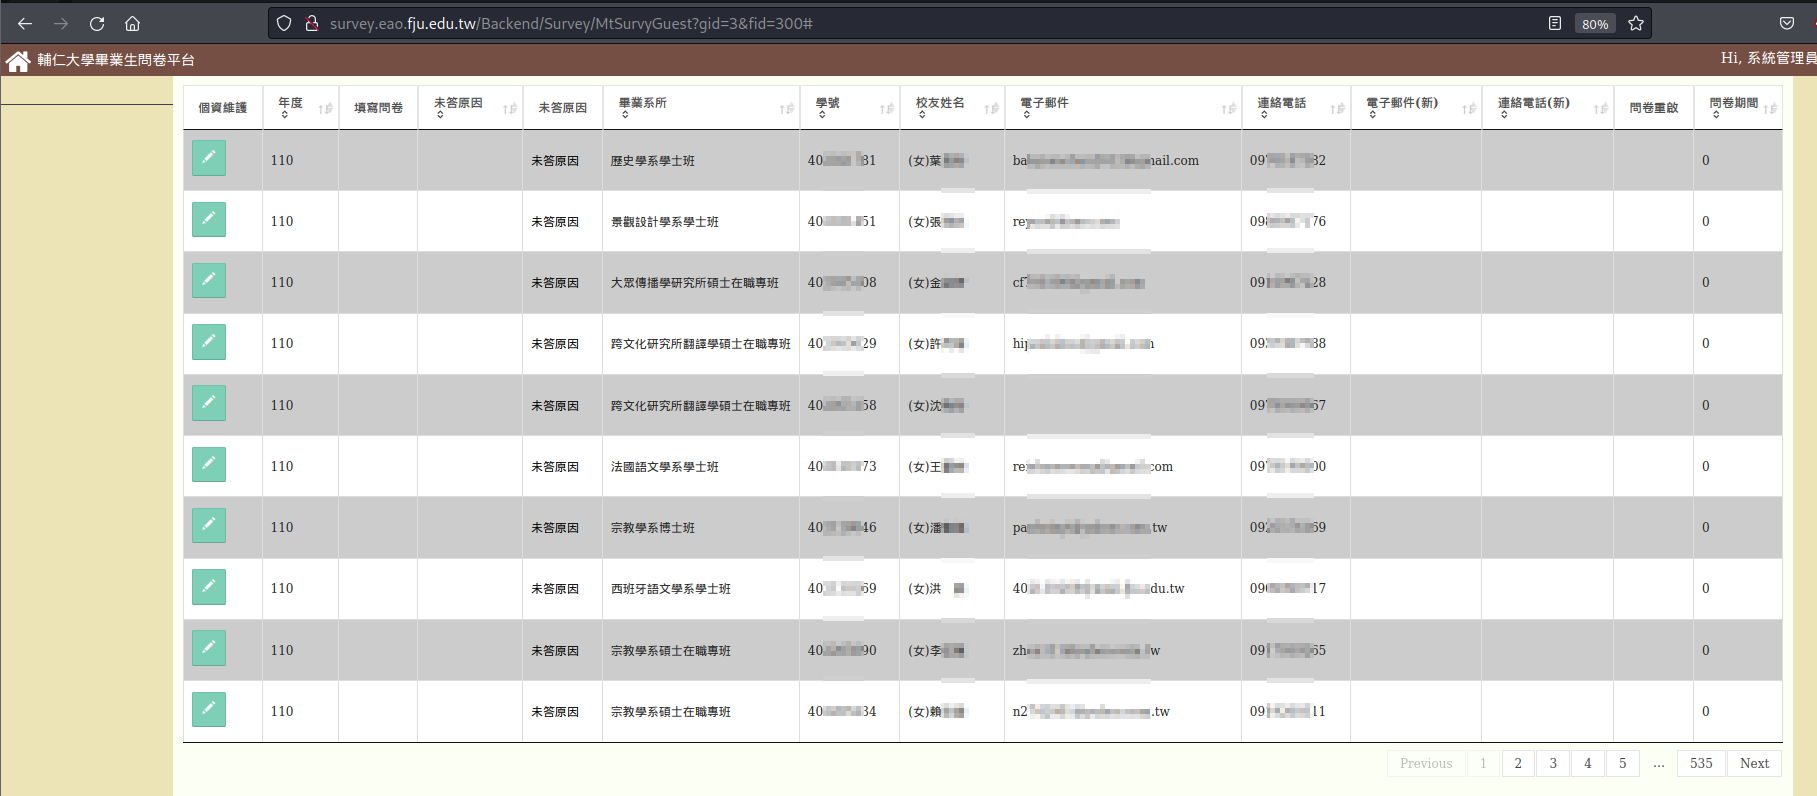
Task: Edit record of 景觀設計學系學士班 row
Action: point(209,219)
